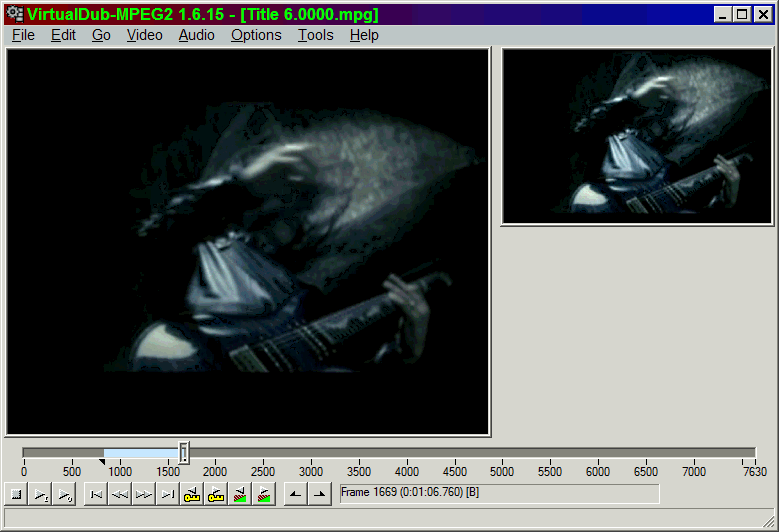Jump to the first frame
The image size is (779, 532).
pyautogui.click(x=96, y=494)
